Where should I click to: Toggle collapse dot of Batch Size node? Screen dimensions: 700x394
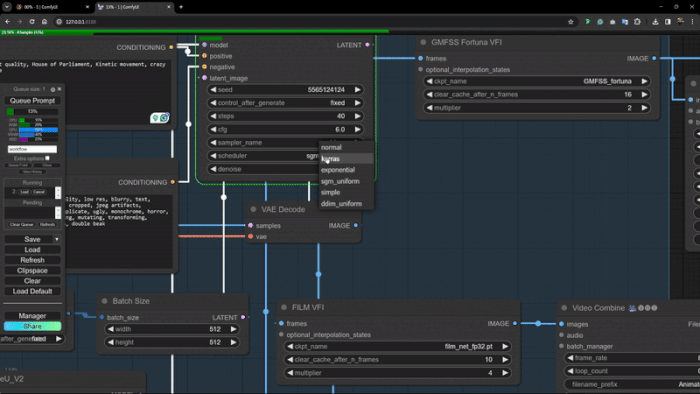coord(104,301)
